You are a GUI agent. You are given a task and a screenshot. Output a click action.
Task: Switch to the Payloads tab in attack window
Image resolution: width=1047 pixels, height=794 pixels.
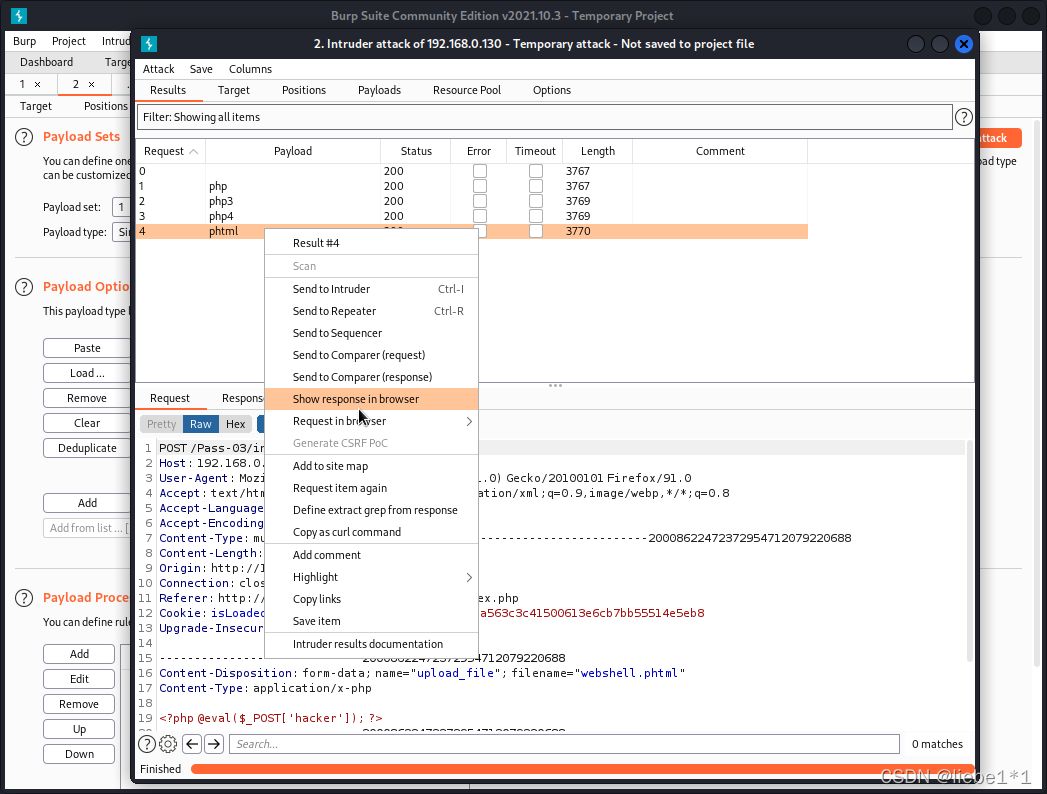point(379,90)
